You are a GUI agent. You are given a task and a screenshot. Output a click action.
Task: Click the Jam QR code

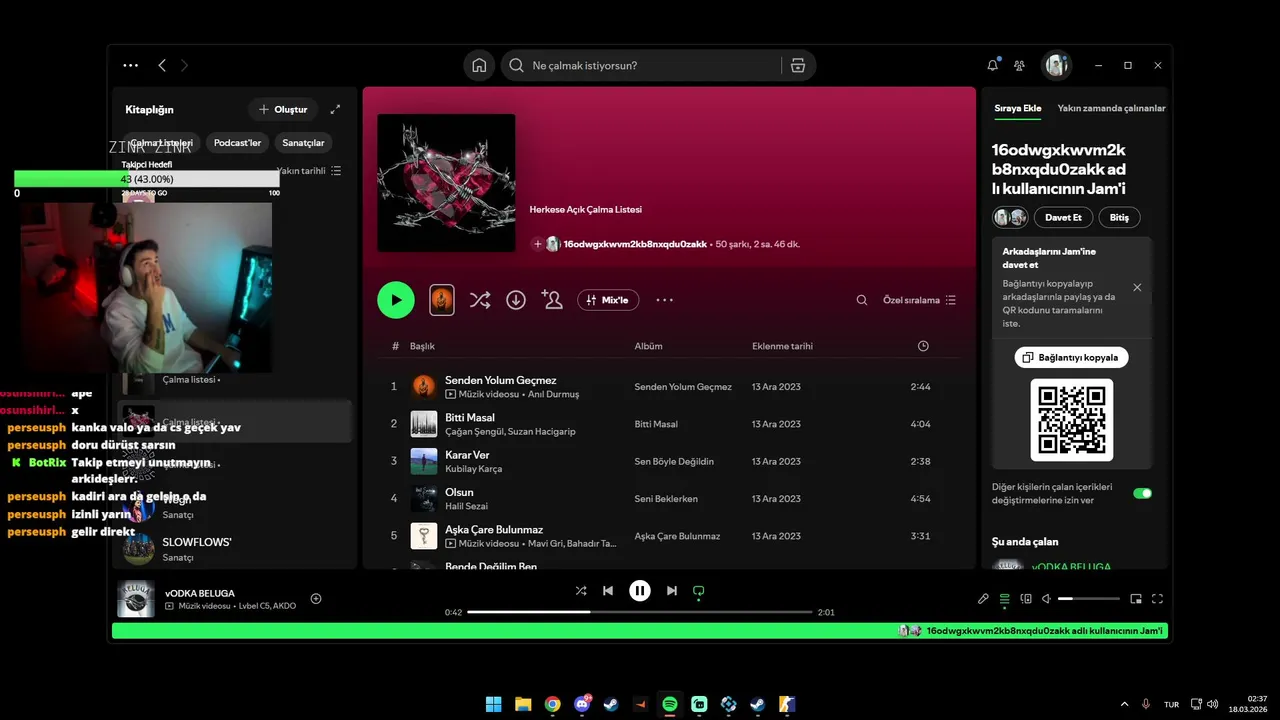coord(1071,420)
